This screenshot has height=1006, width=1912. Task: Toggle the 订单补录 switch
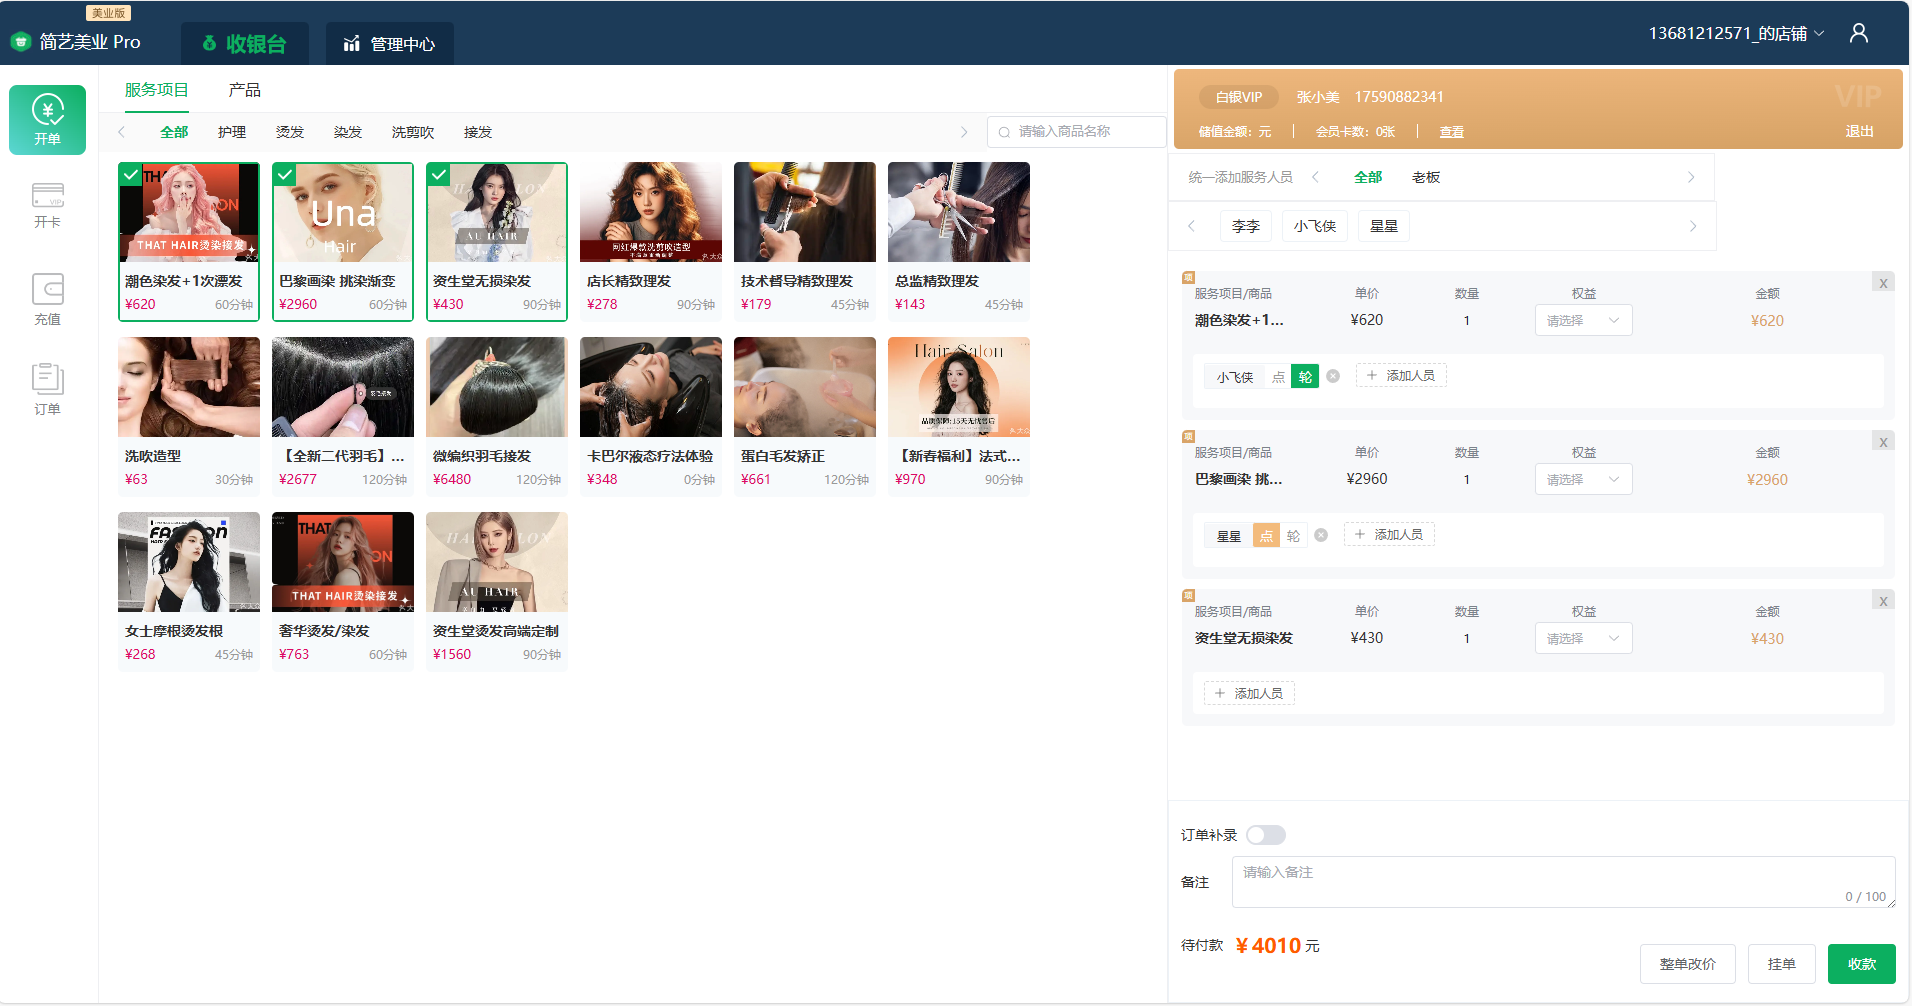[1265, 835]
